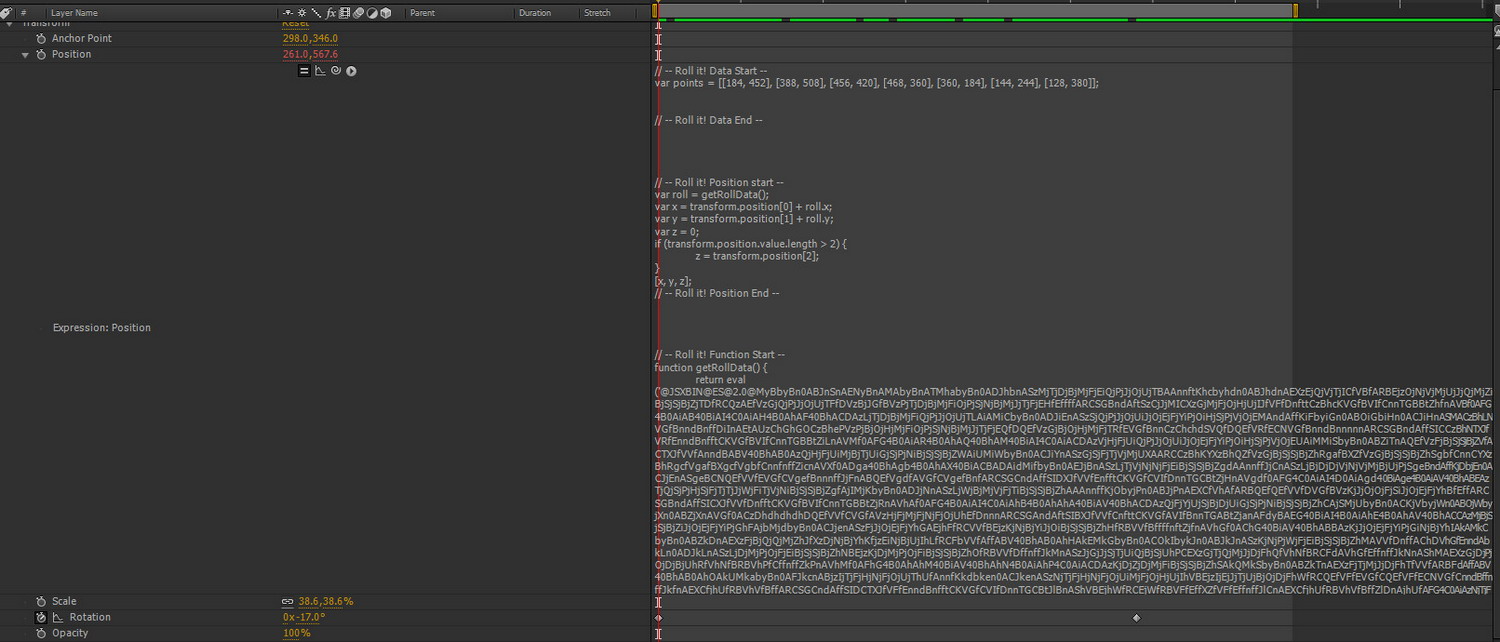Click the 'var roll = getRollData();' line

[x=711, y=195]
